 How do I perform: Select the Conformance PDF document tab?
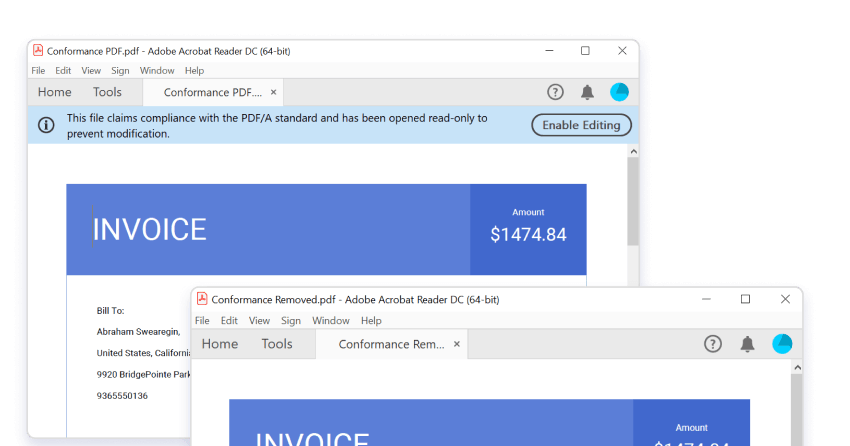[211, 92]
